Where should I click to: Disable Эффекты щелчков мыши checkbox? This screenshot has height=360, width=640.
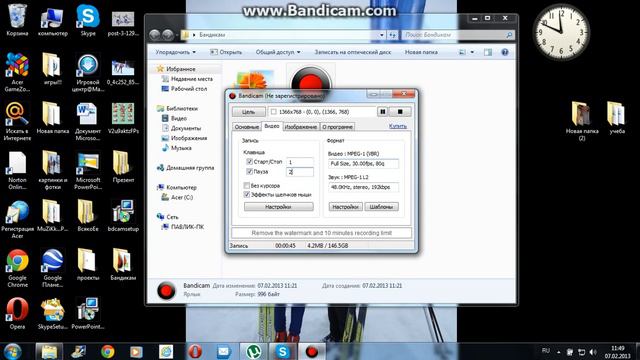click(x=247, y=195)
